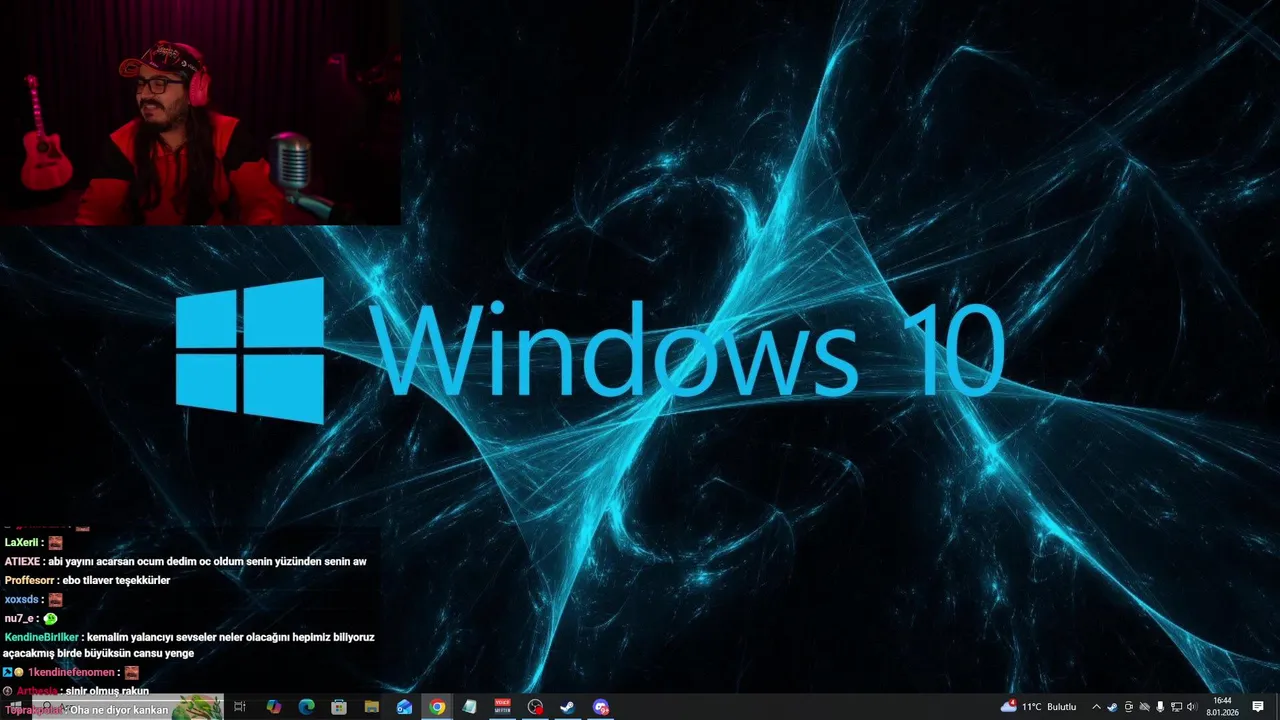This screenshot has height=720, width=1280.
Task: Open File Explorer folder icon
Action: coord(371,707)
